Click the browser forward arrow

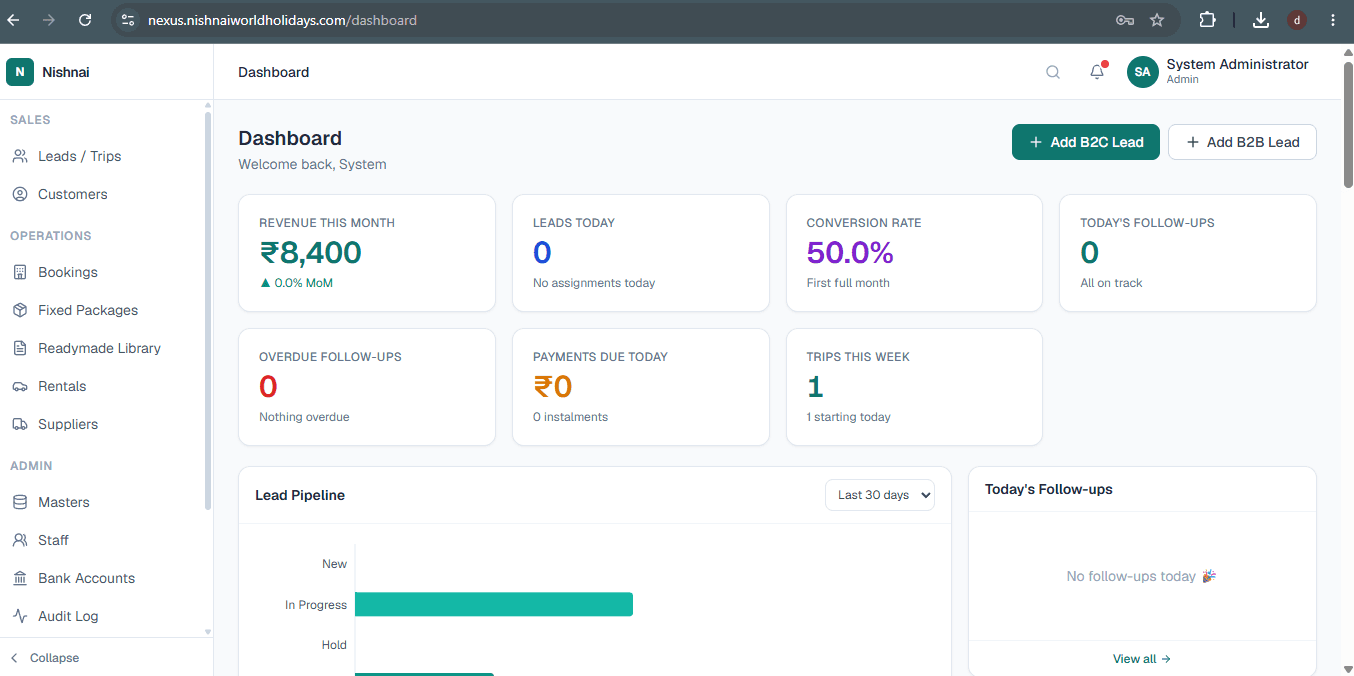coord(49,20)
